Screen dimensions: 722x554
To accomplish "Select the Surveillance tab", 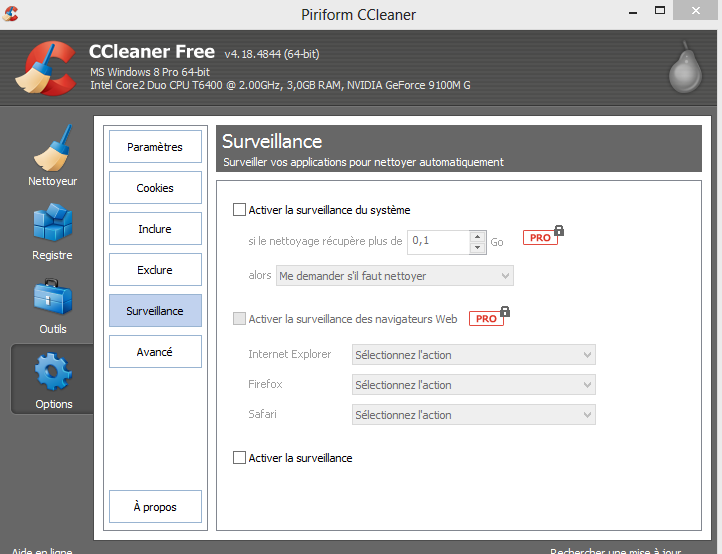I will (x=155, y=310).
